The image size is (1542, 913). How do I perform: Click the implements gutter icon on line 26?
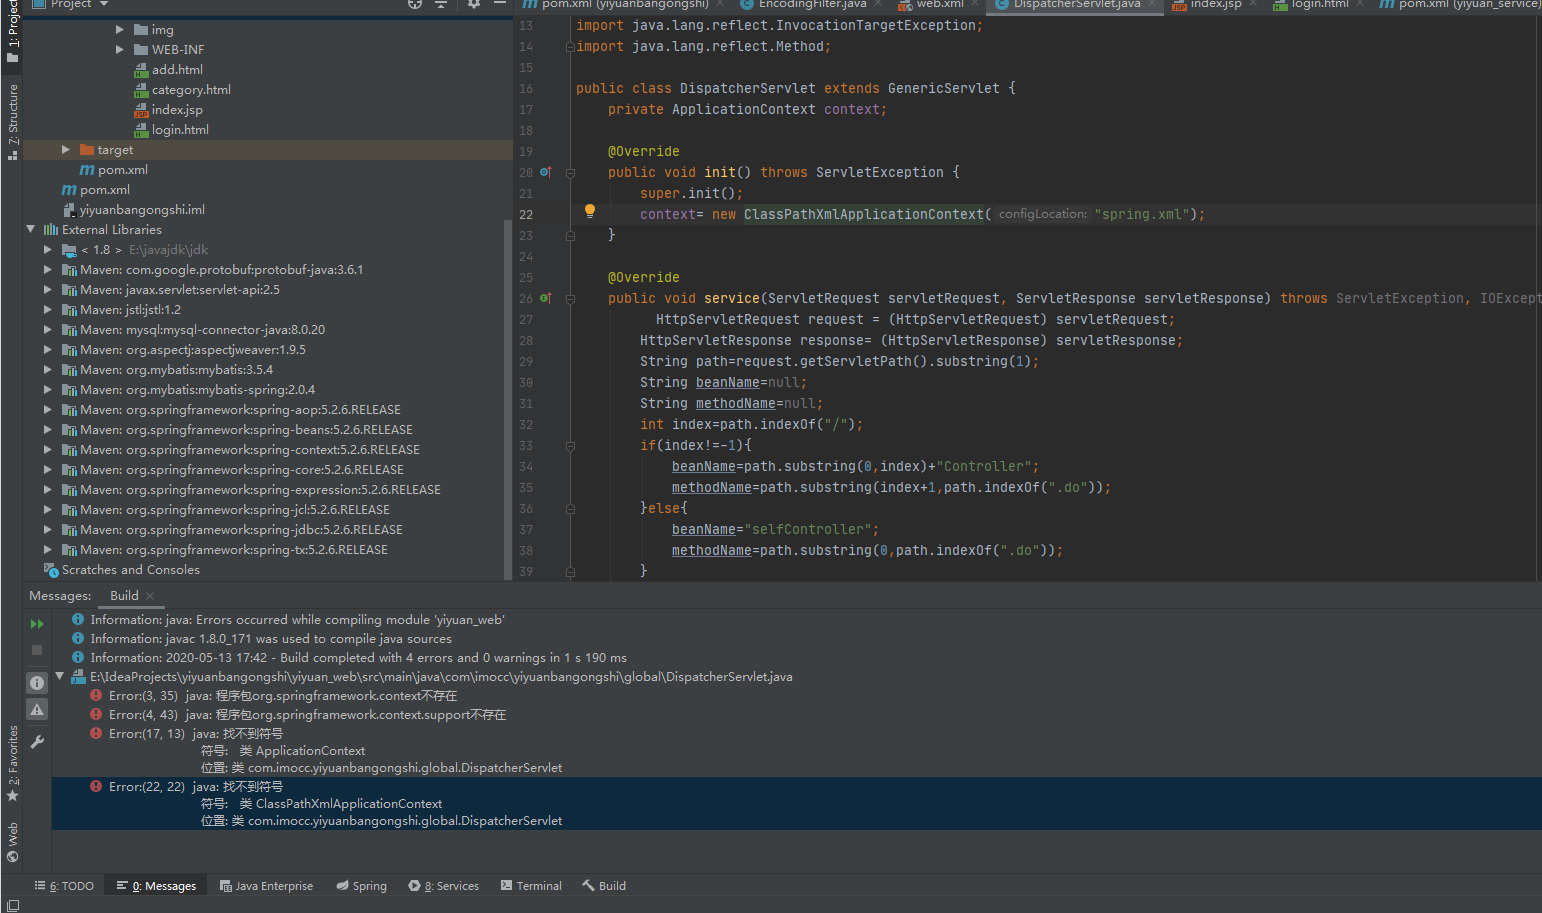pyautogui.click(x=545, y=298)
